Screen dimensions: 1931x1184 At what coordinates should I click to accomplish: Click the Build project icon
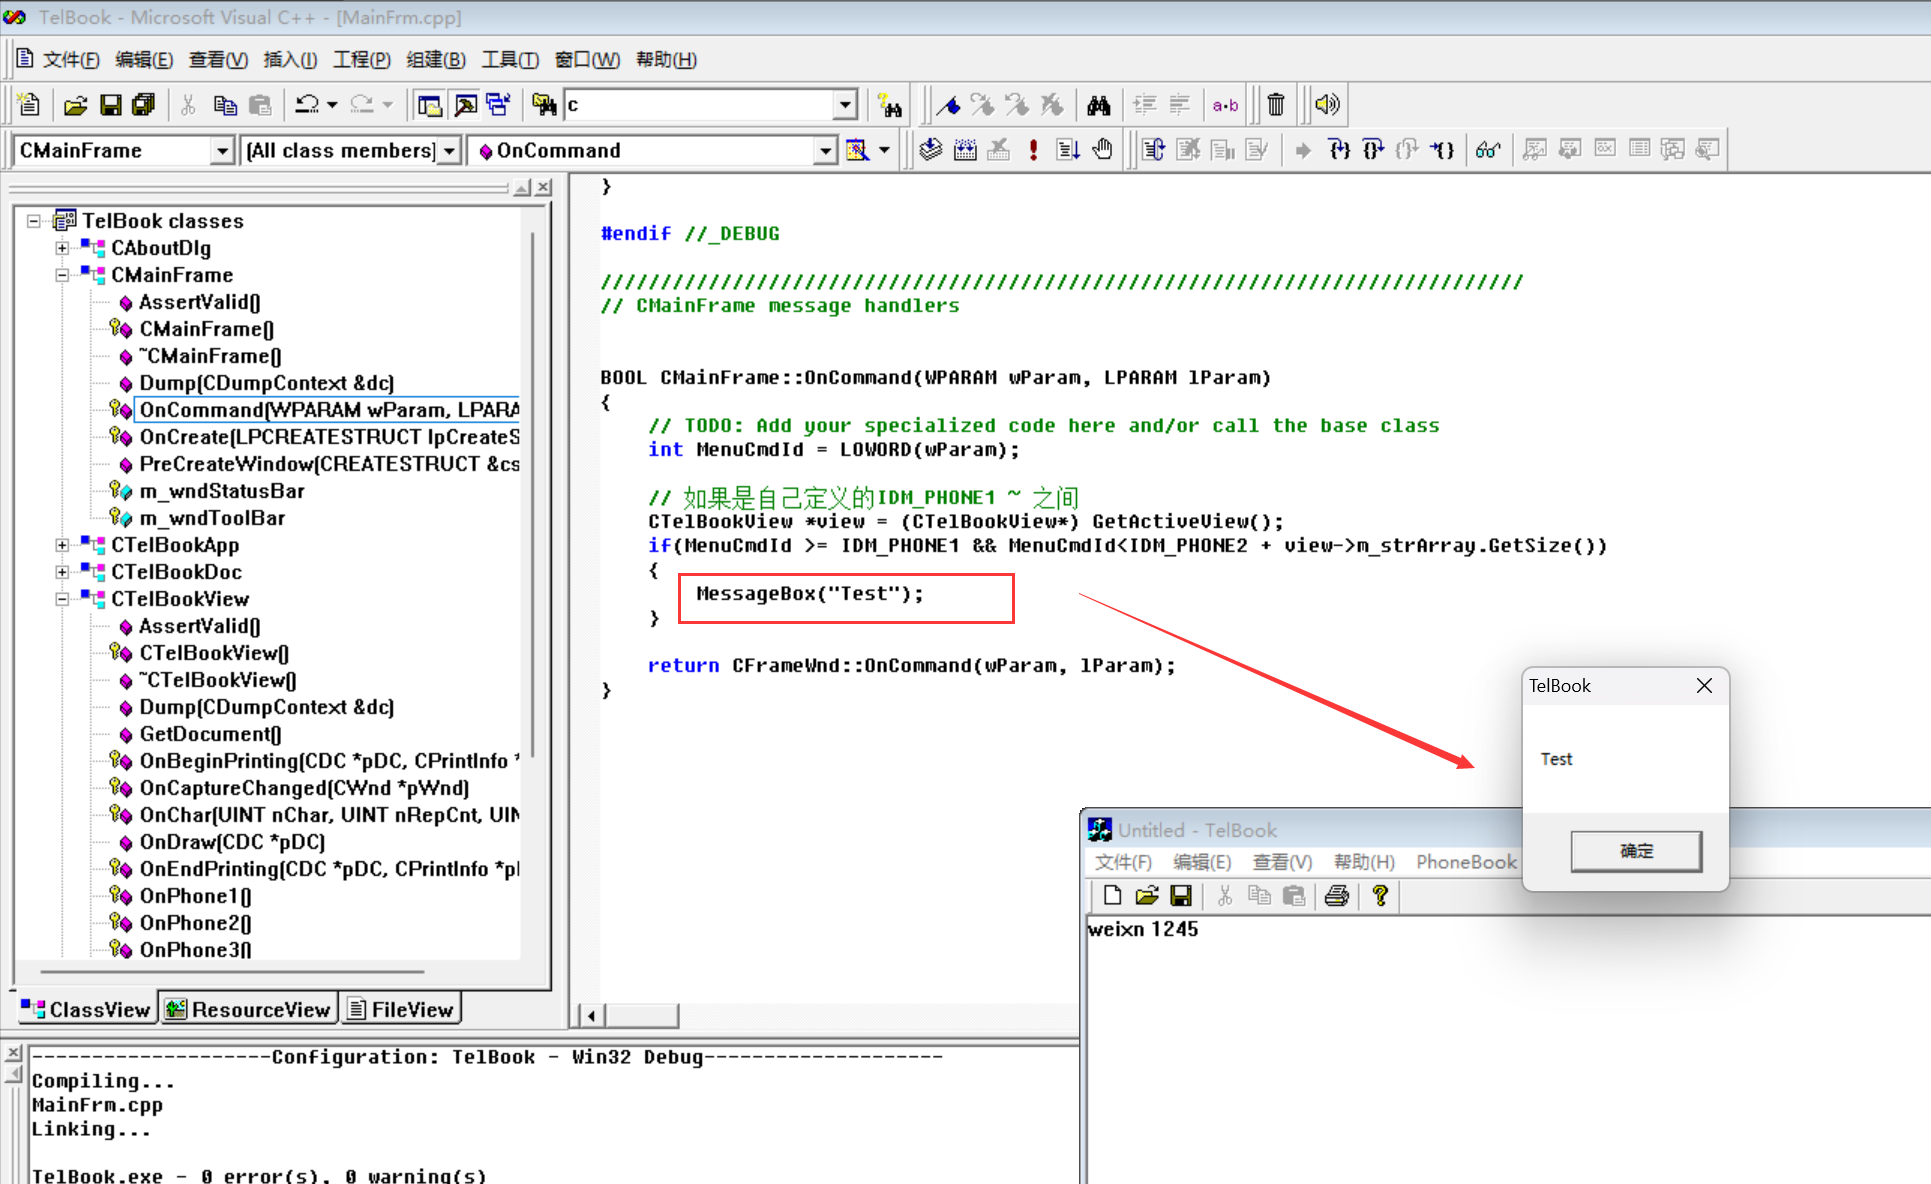965,150
